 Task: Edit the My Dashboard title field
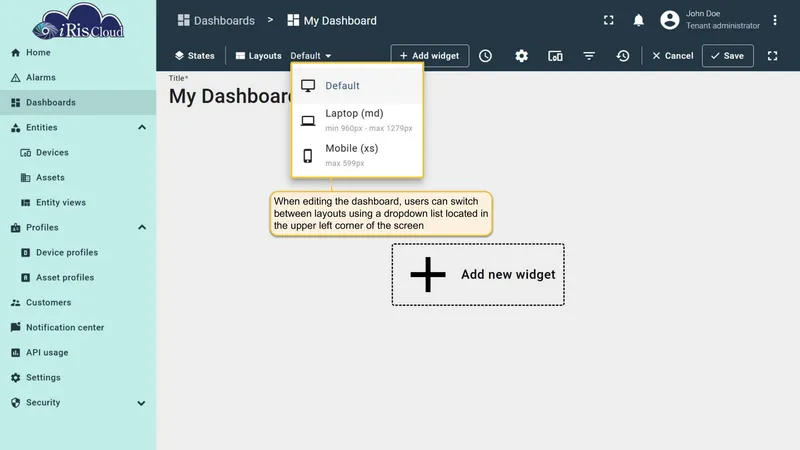[x=230, y=96]
